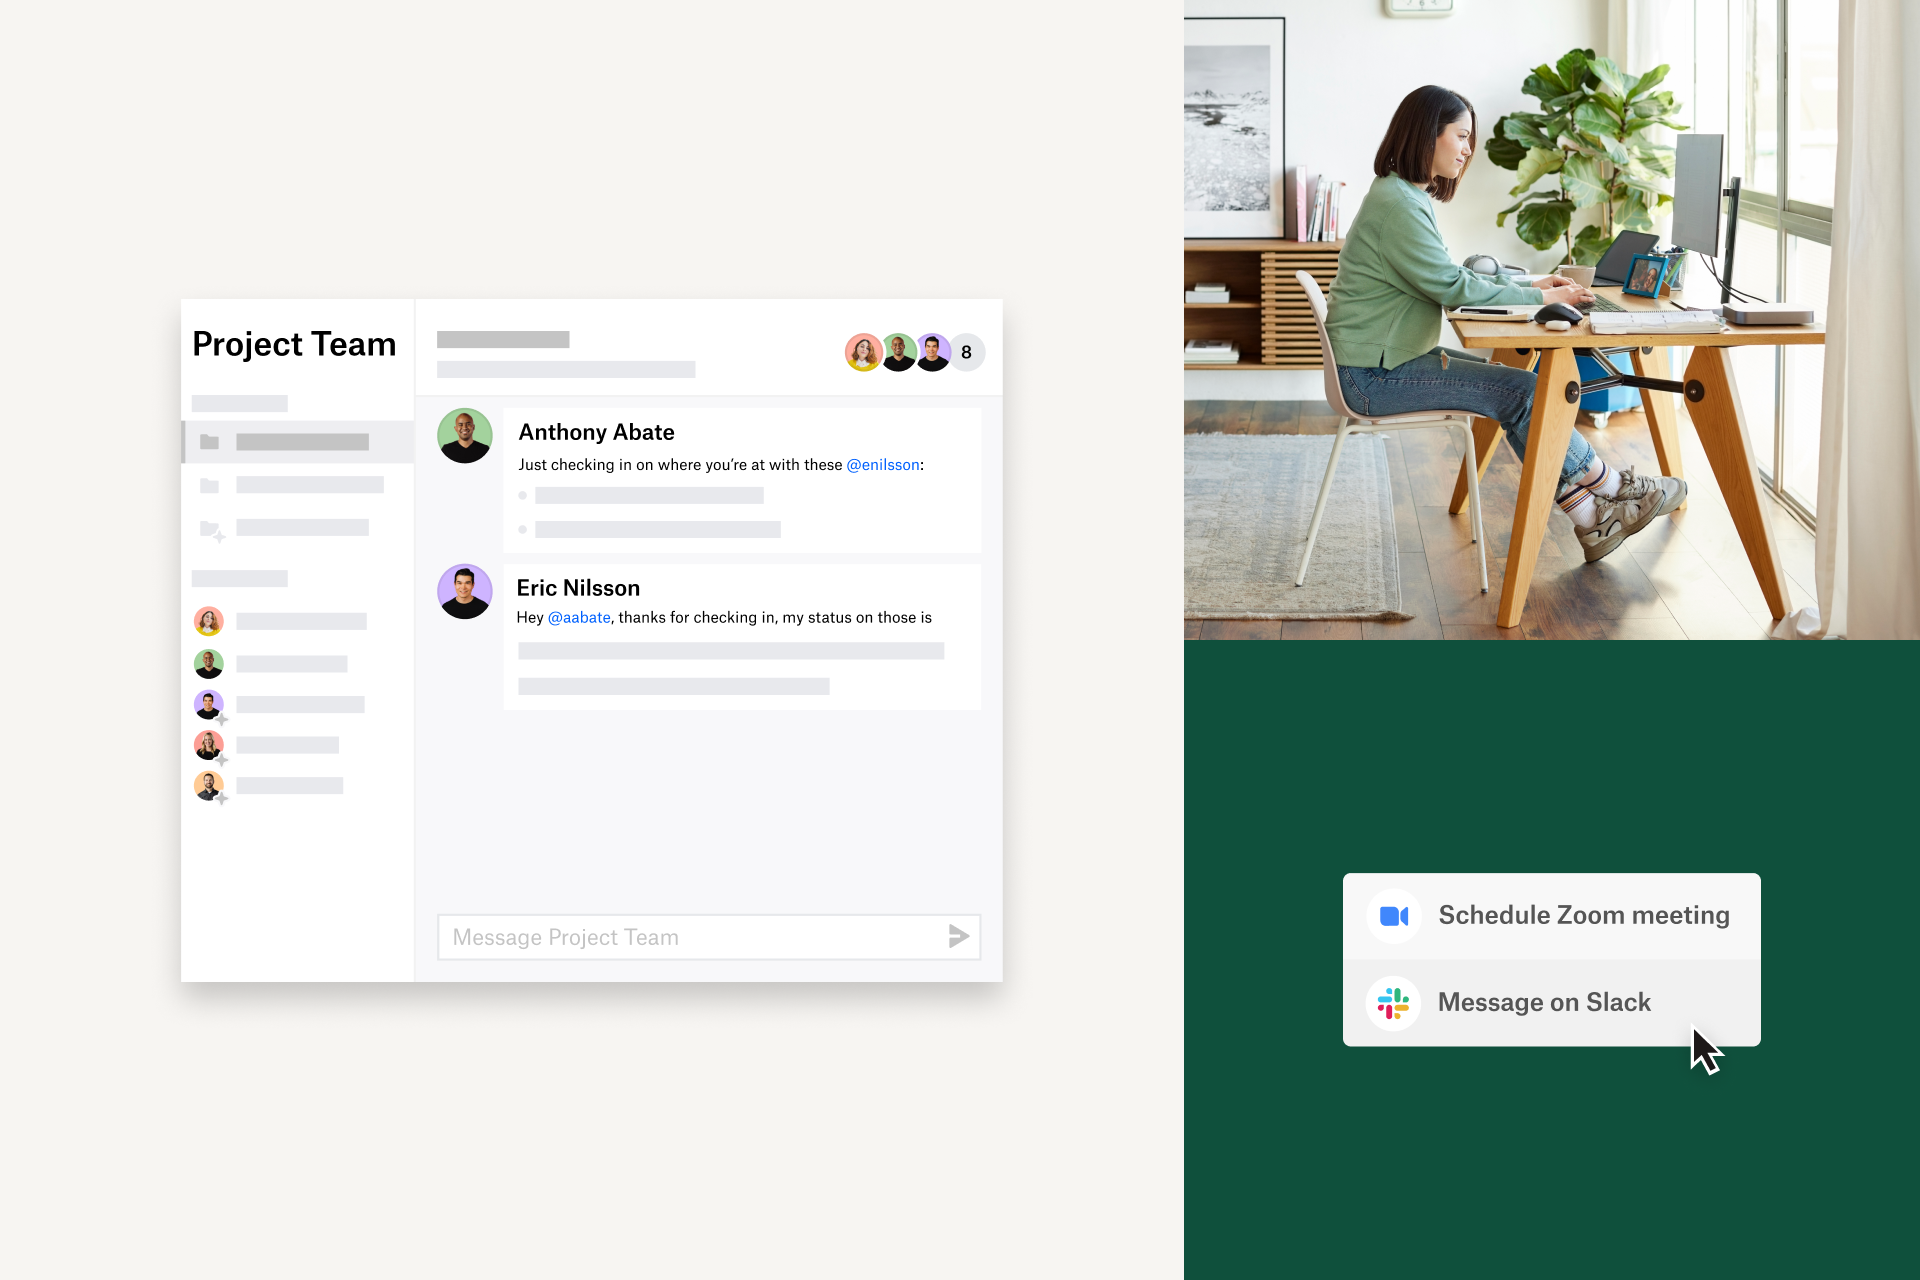
Task: Click the purple team member sidebar avatar
Action: point(209,704)
